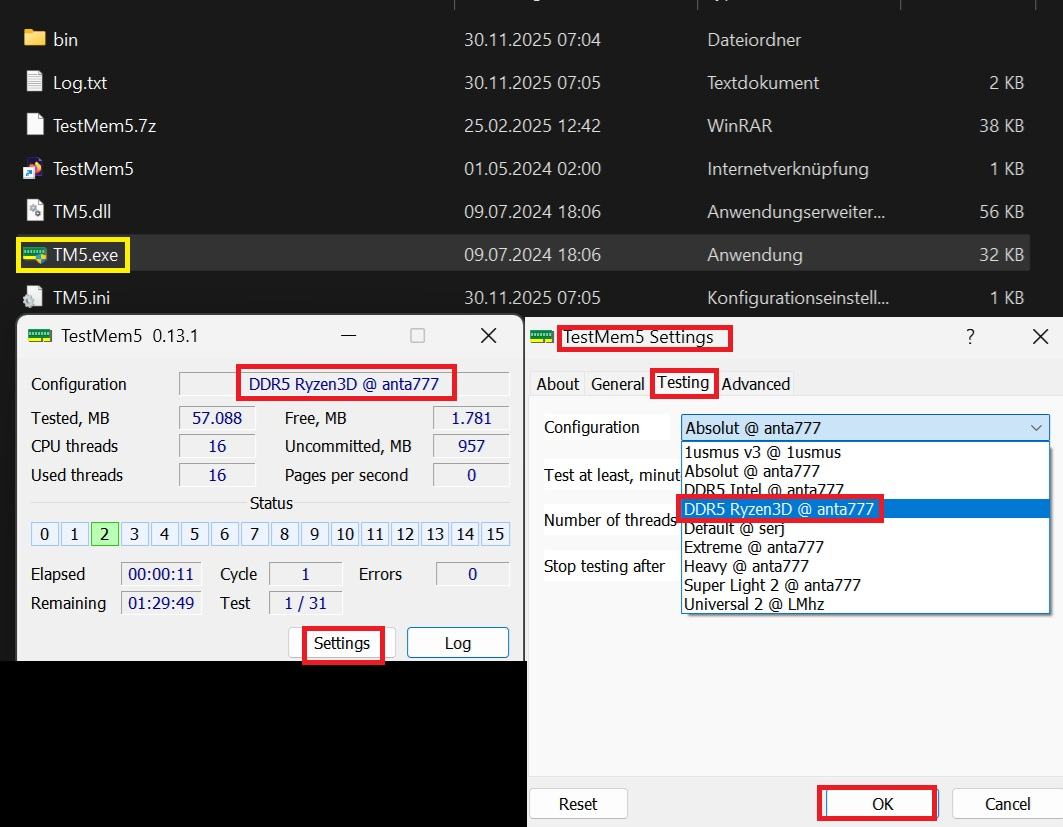The height and width of the screenshot is (827, 1063).
Task: Select the Log.txt document icon
Action: (x=34, y=81)
